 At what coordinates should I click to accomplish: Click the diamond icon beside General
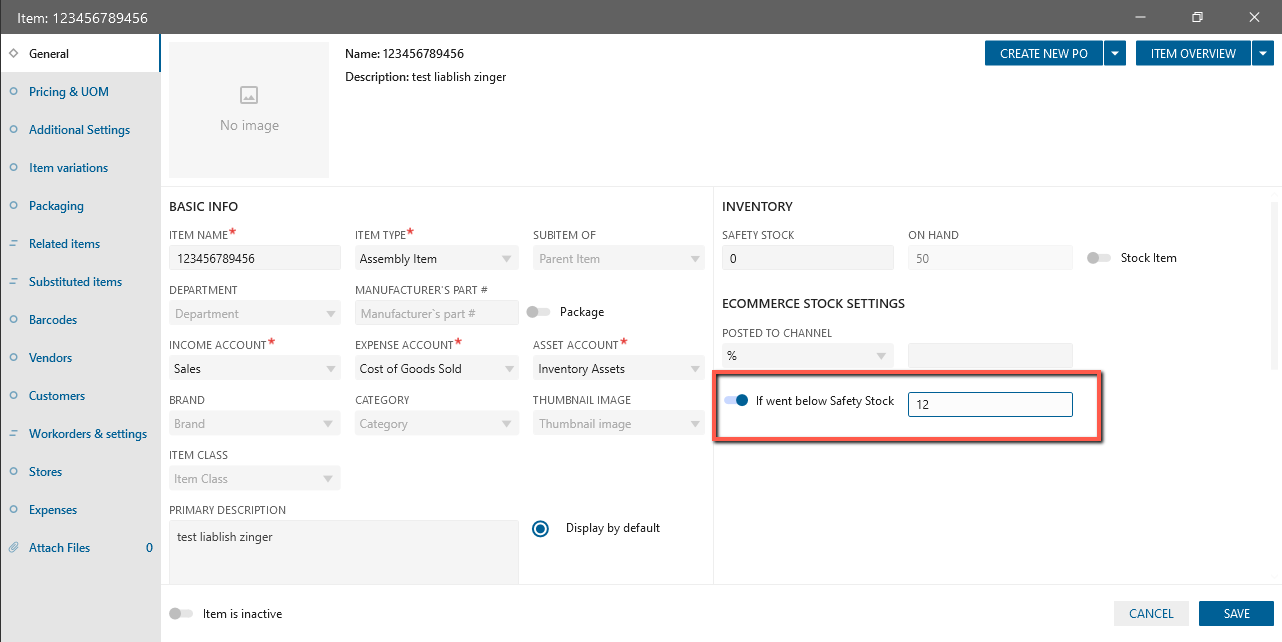(13, 54)
